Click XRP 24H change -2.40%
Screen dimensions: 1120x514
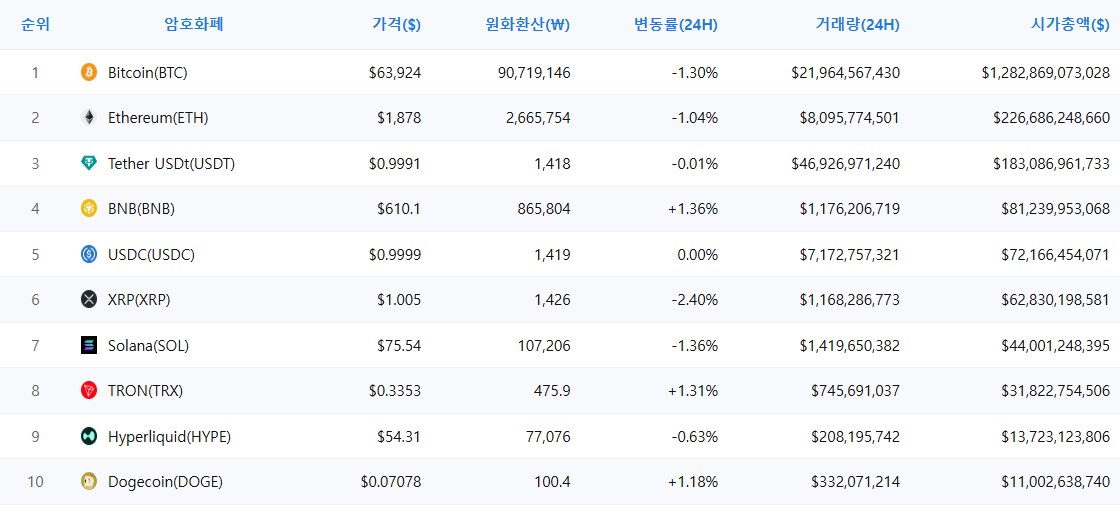(695, 300)
